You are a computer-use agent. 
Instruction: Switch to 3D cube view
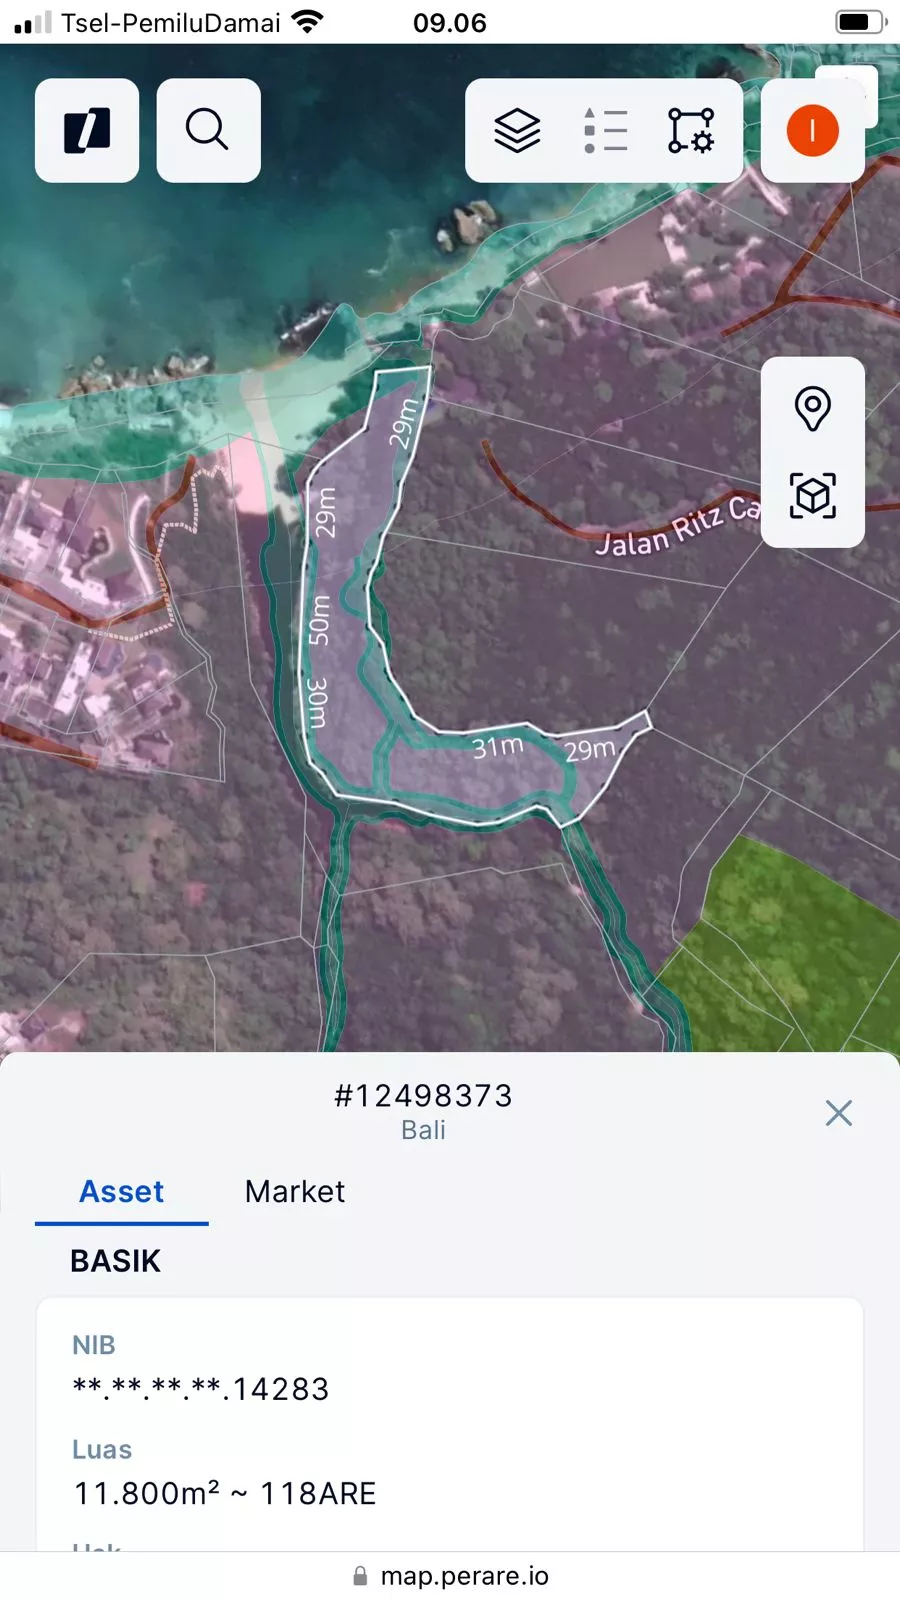coord(812,496)
